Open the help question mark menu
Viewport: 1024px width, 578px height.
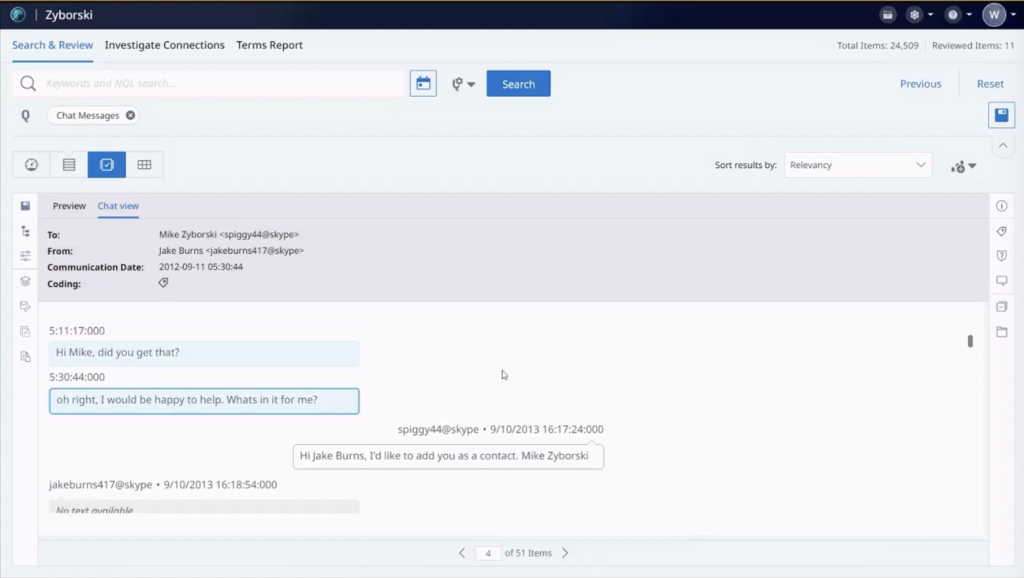tap(957, 14)
